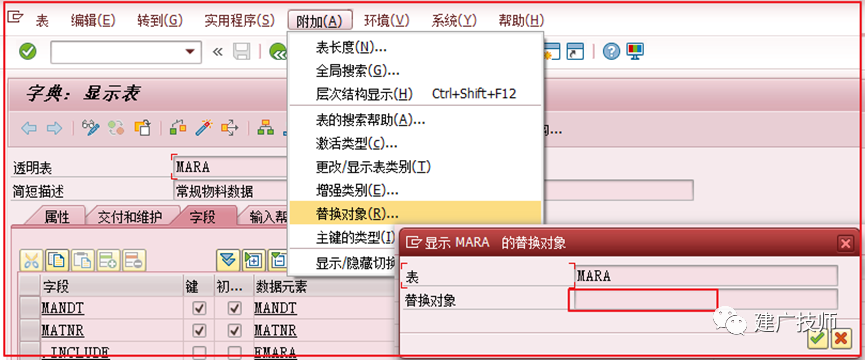The image size is (865, 360).
Task: Open the 转到(G) menu
Action: coord(159,21)
